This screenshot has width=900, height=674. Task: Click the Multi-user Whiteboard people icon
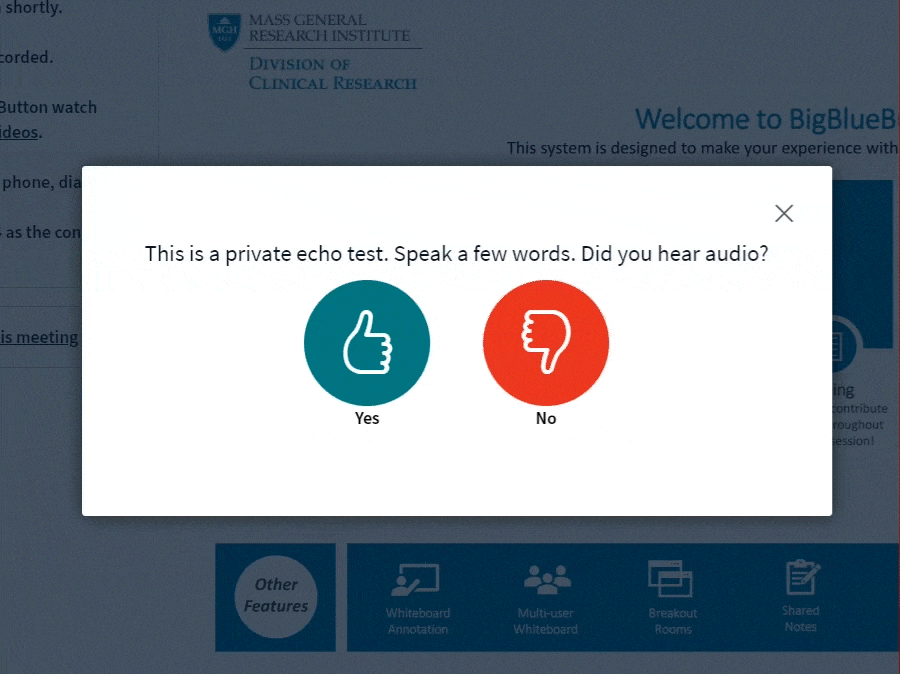[546, 579]
